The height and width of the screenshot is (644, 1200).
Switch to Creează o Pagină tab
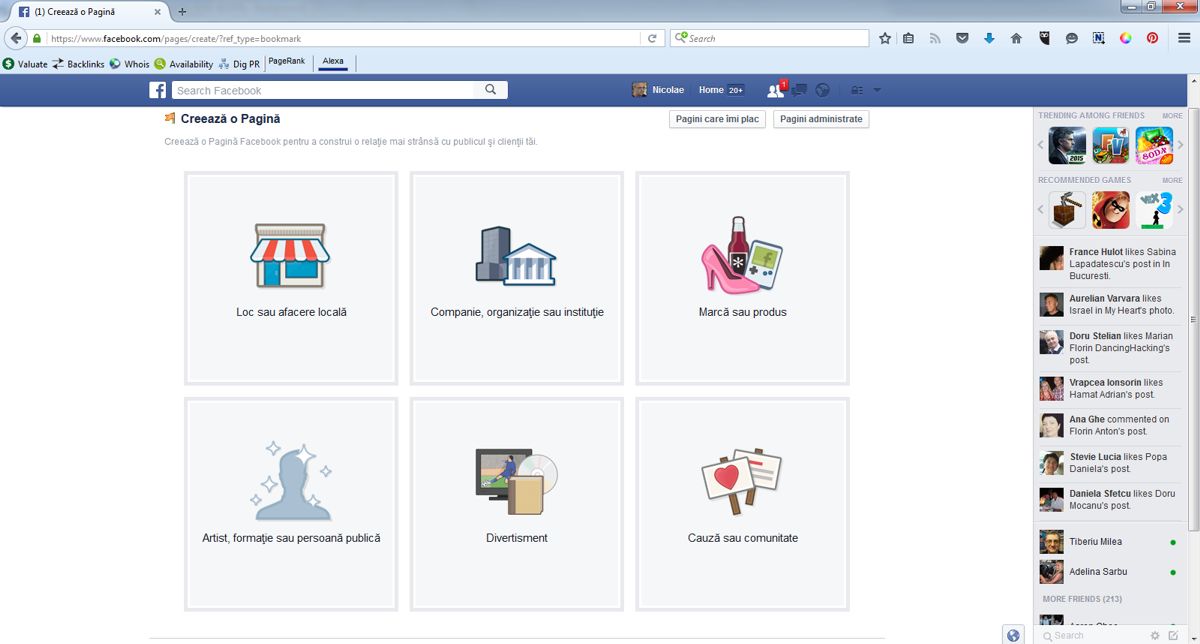[x=88, y=11]
